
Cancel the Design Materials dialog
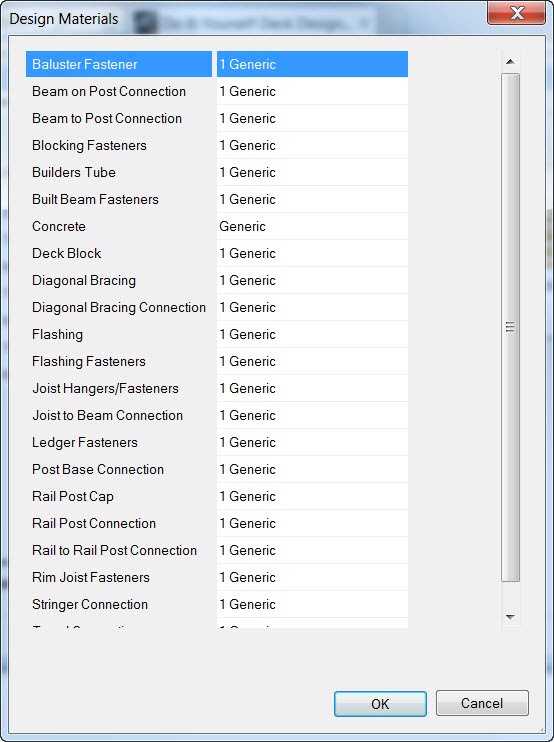click(482, 703)
